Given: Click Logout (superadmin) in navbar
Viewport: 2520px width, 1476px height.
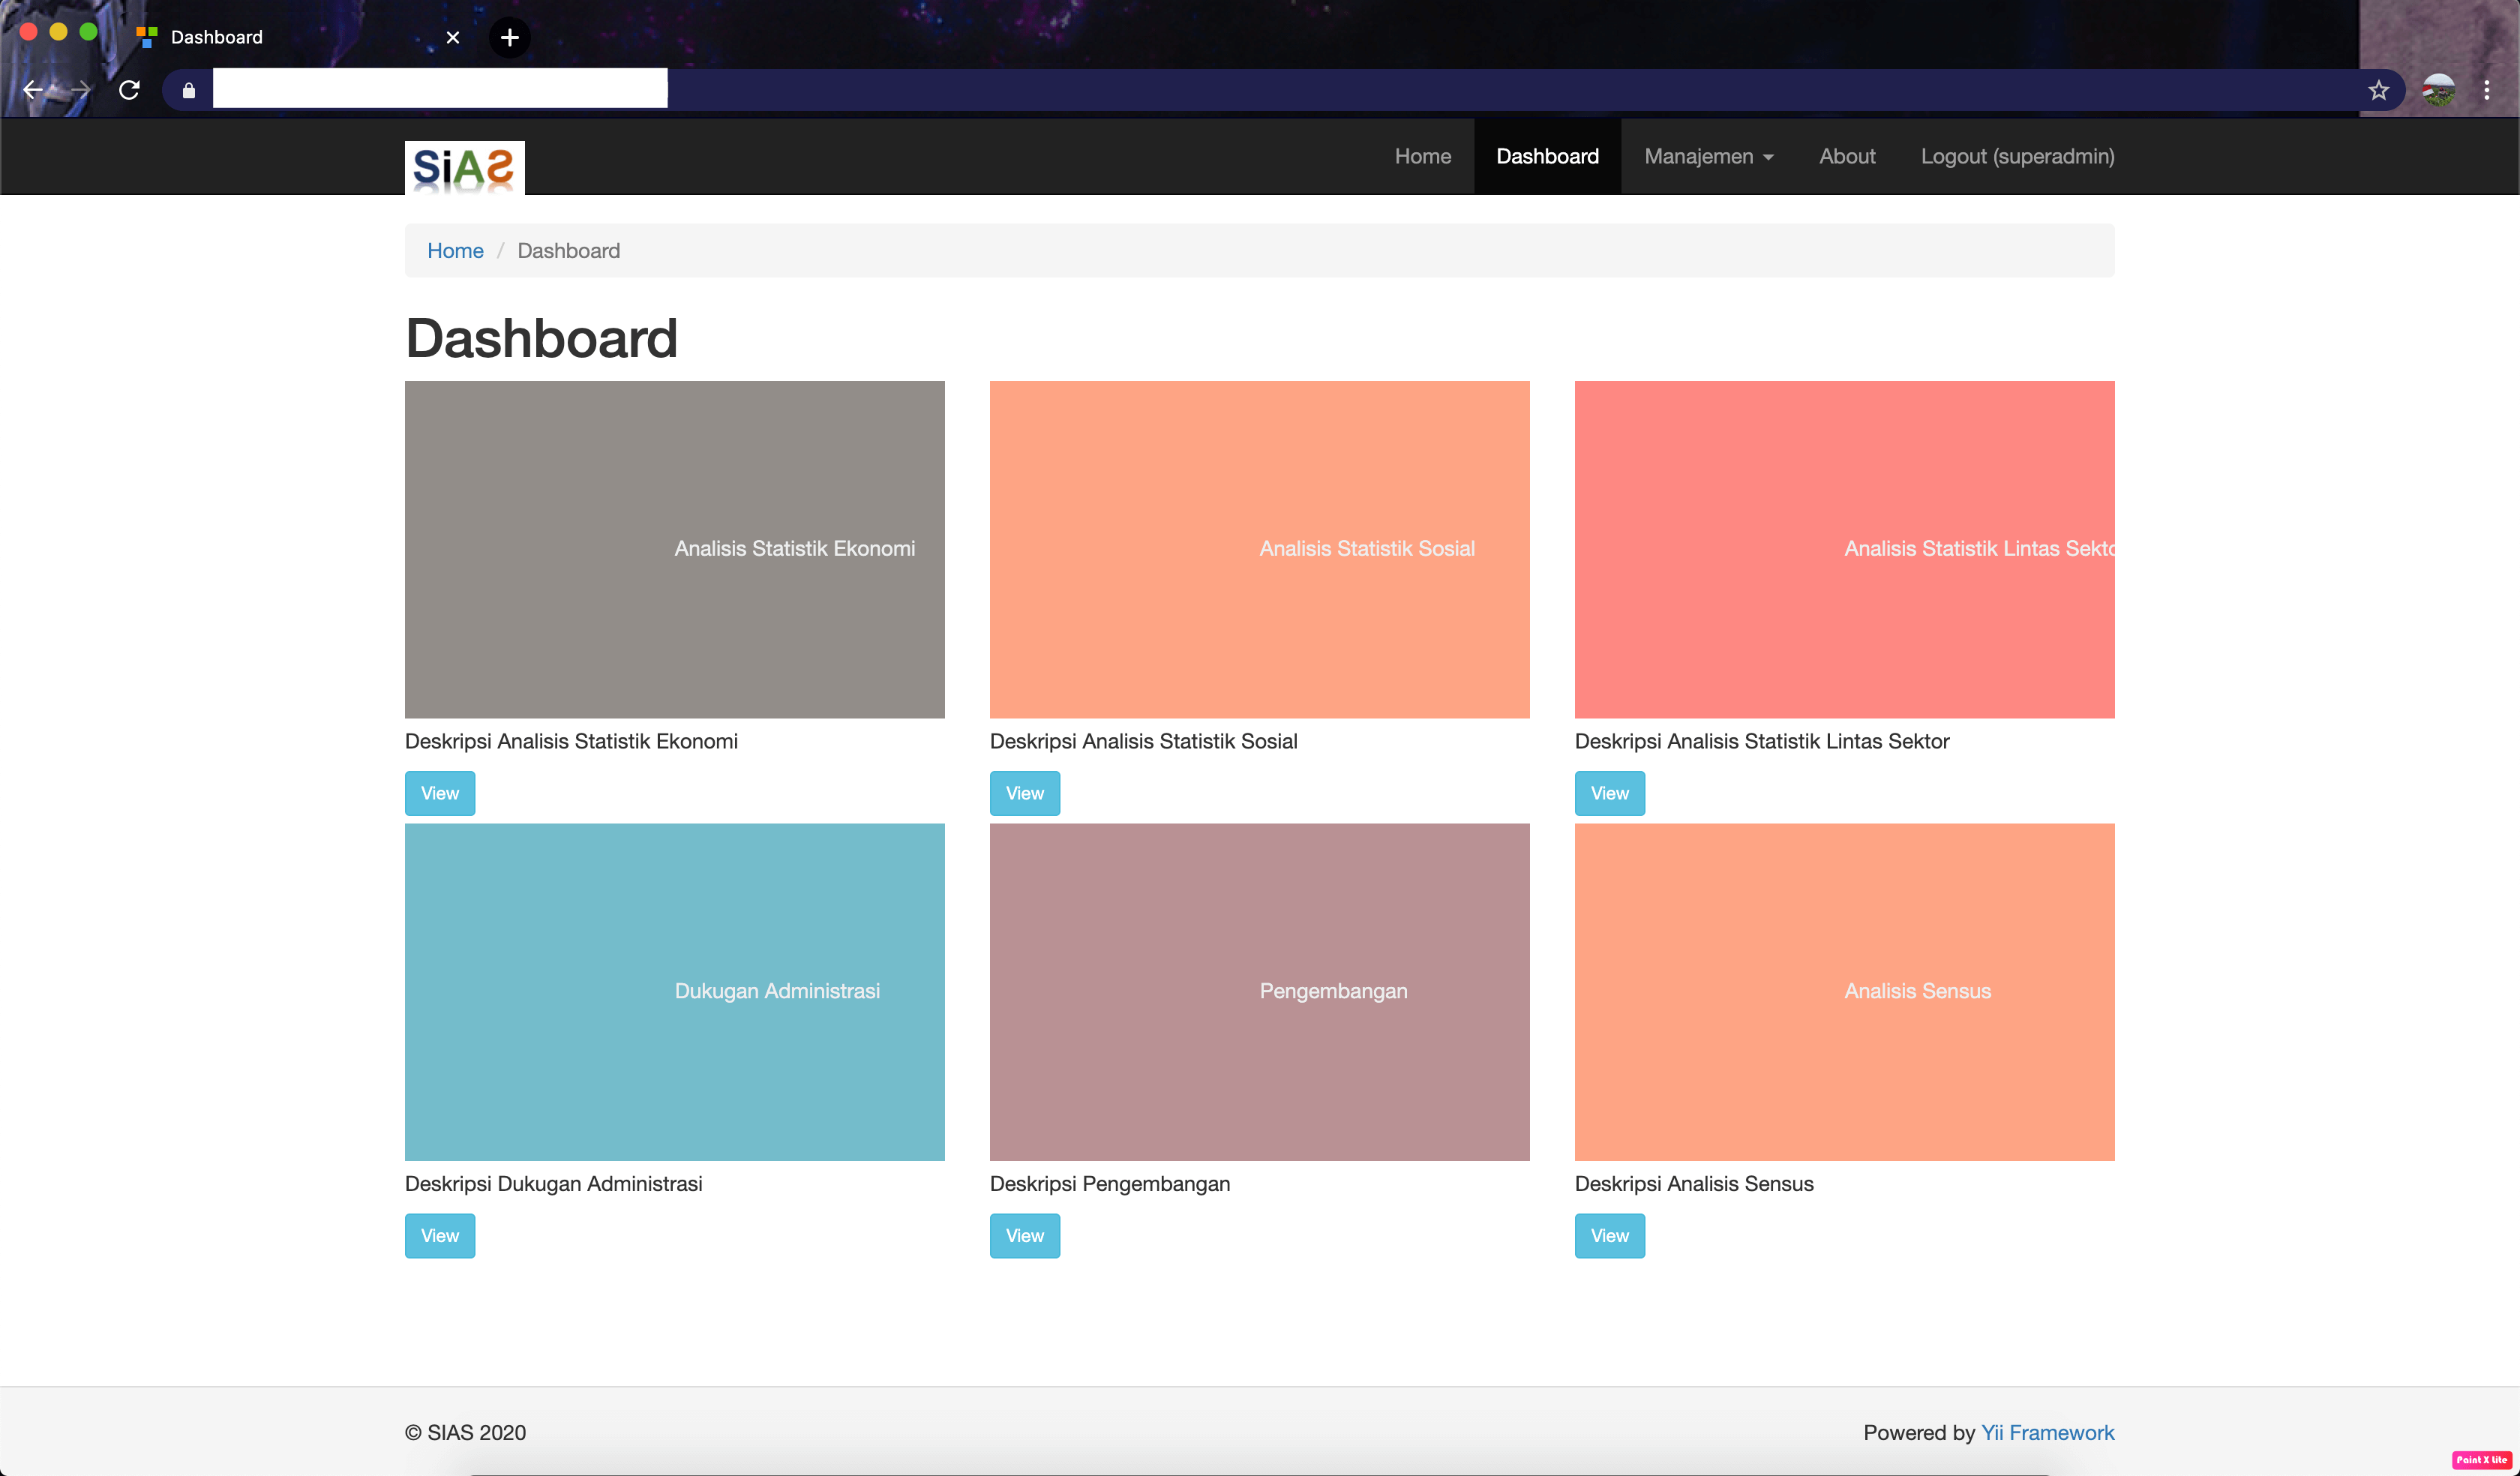Looking at the screenshot, I should pyautogui.click(x=2017, y=157).
